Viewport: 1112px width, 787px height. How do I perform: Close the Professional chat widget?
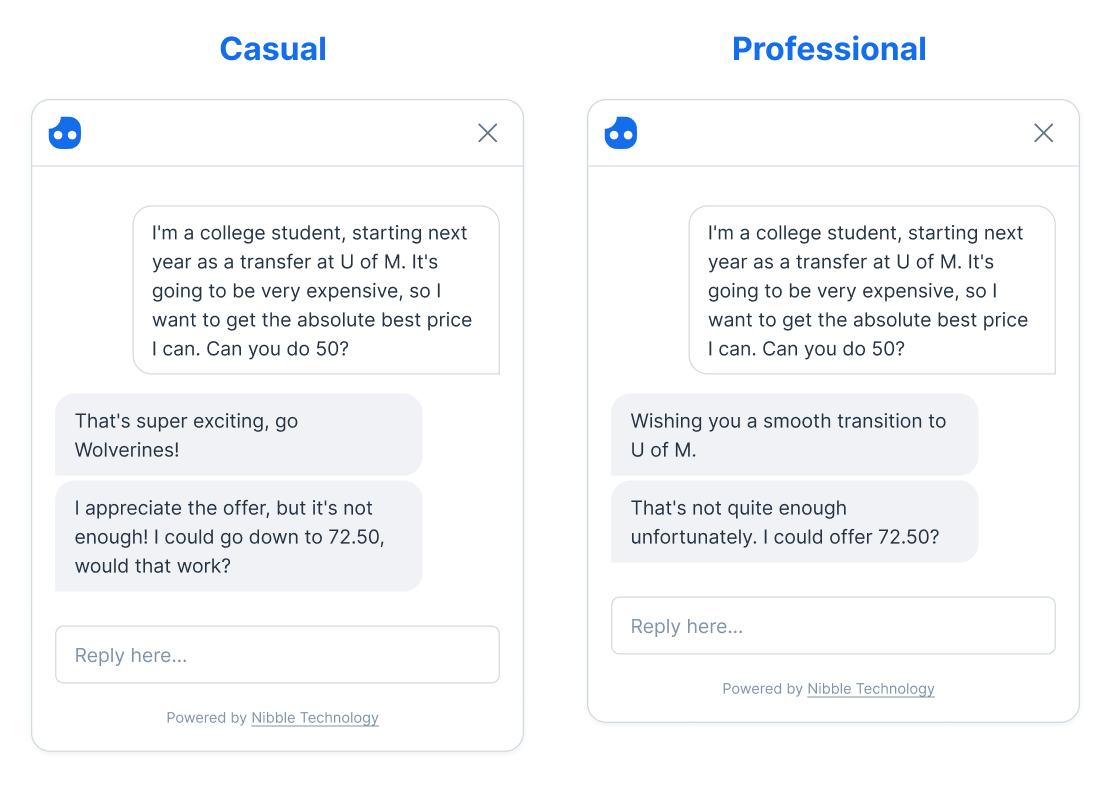click(1043, 133)
